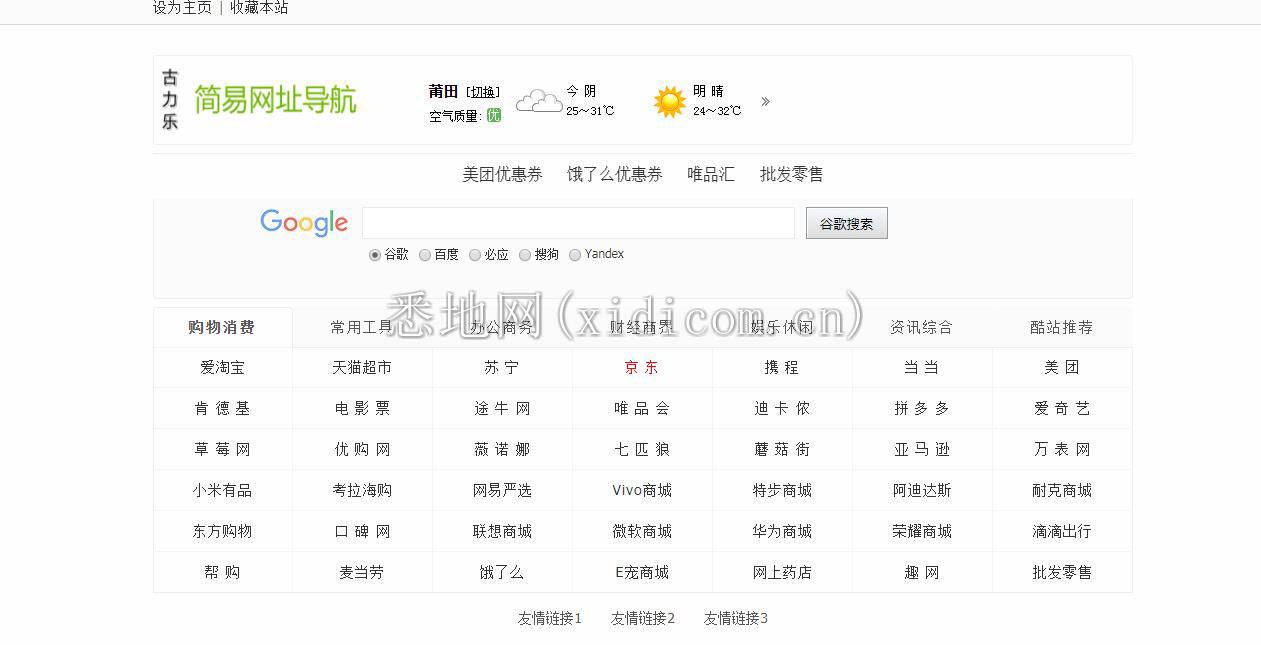Open the 唯品会 site link

[x=642, y=409]
